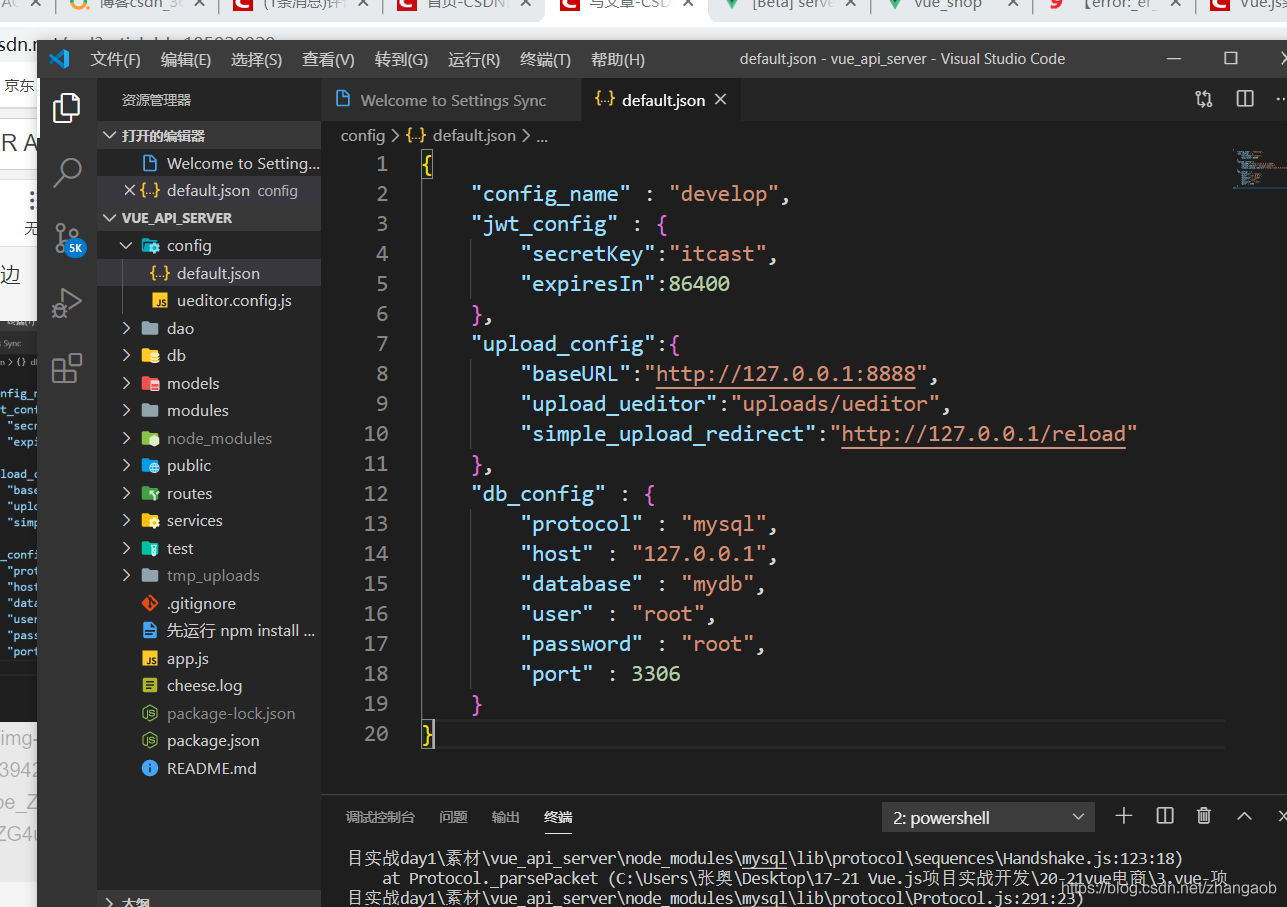Image resolution: width=1287 pixels, height=907 pixels.
Task: Open the 查看(V) menu
Action: (328, 59)
